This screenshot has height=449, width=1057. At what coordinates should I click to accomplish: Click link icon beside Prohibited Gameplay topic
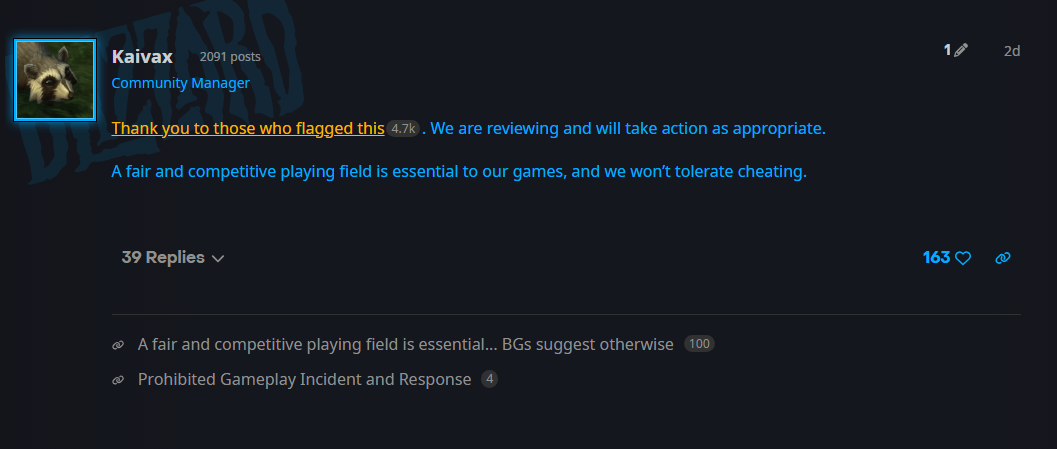pos(118,380)
